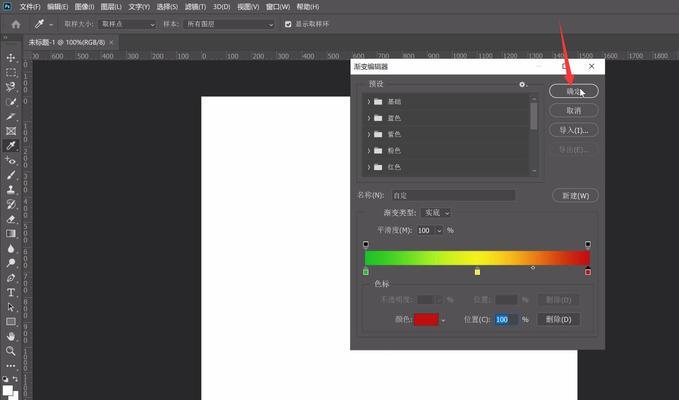Select the Frame tool

(11, 131)
